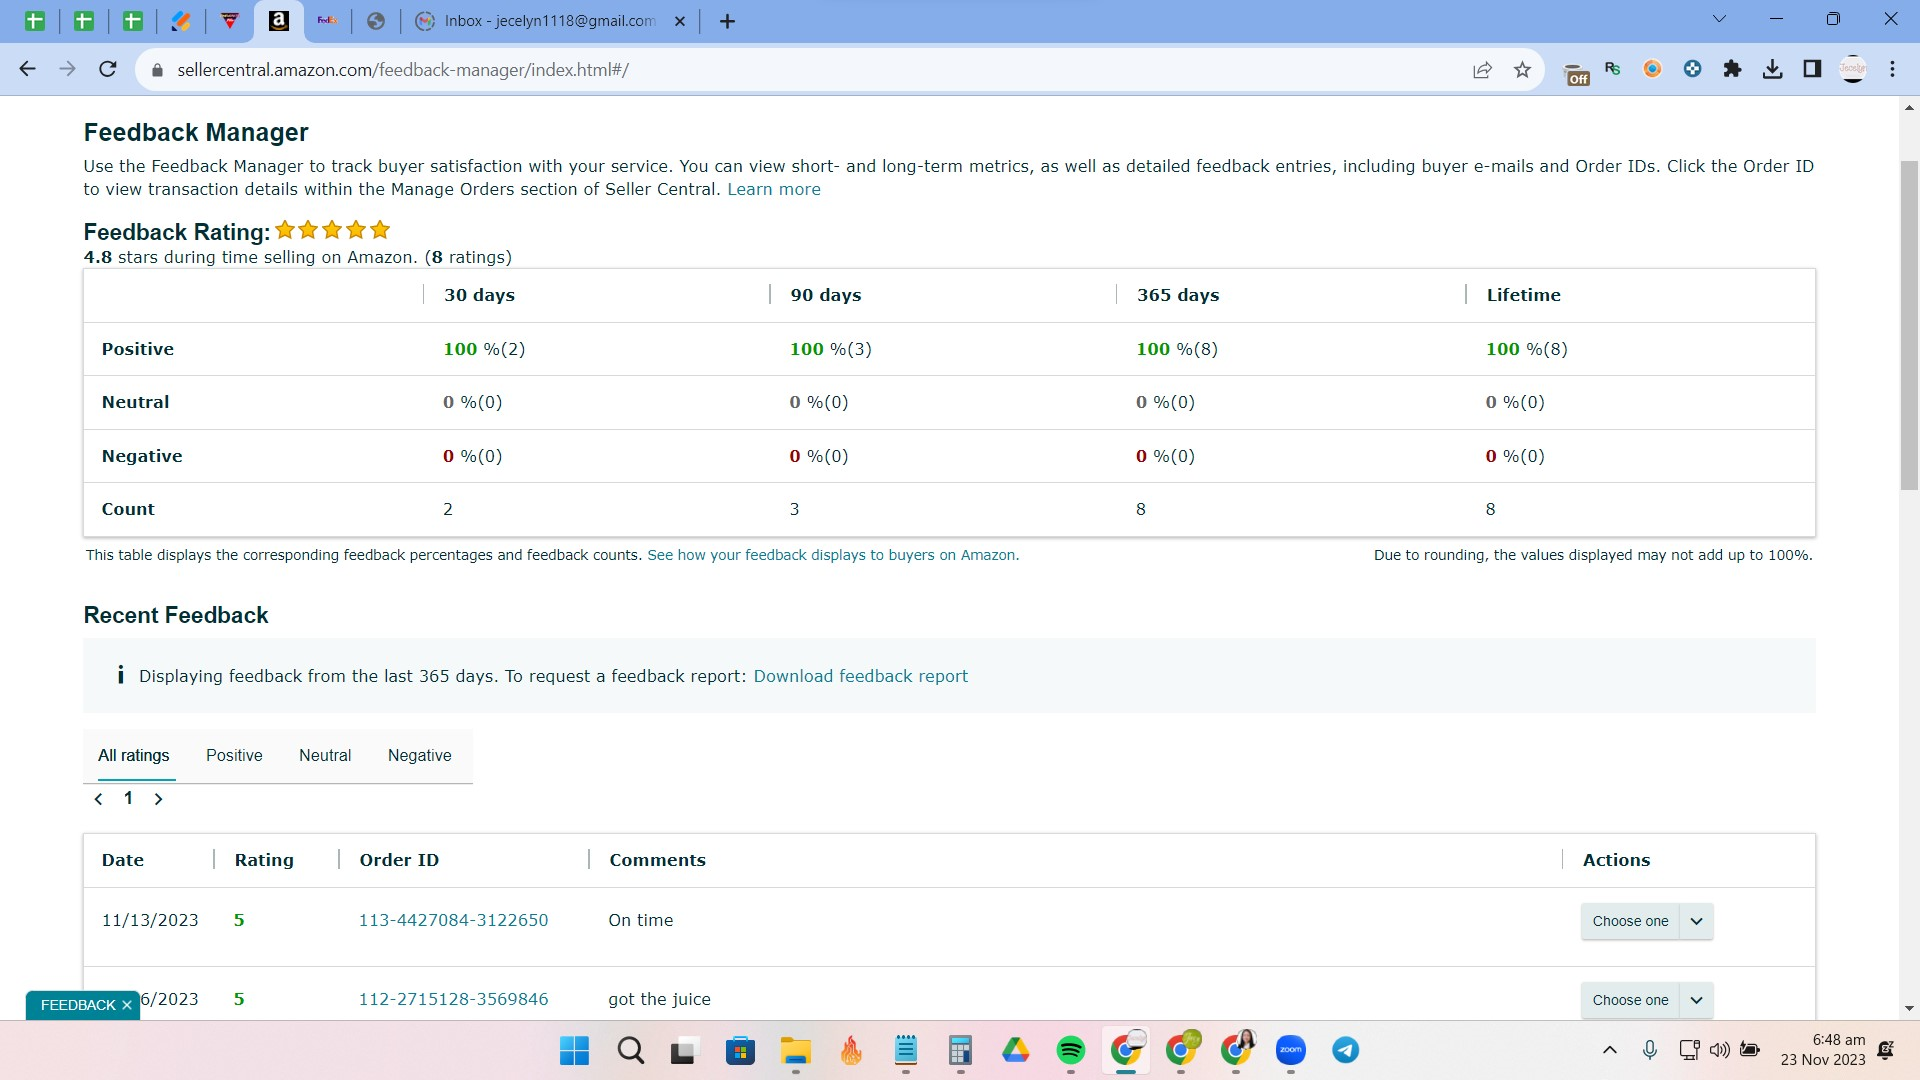This screenshot has height=1080, width=1920.
Task: Open order 112-2715128-3569846
Action: (453, 999)
